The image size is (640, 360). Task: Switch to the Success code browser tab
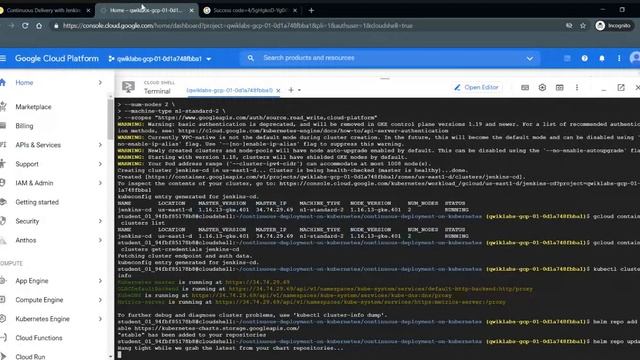tap(251, 11)
